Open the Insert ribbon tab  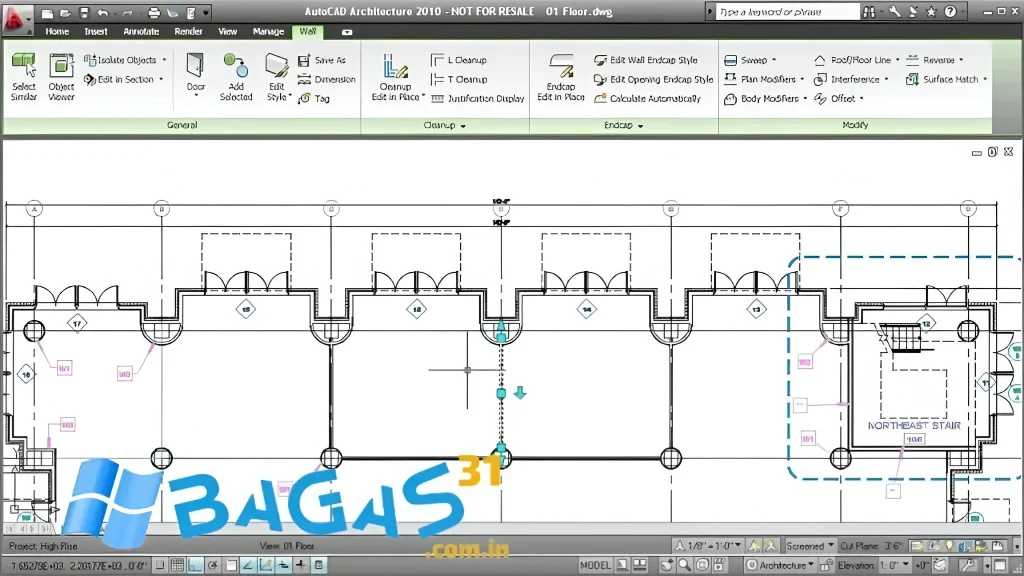[x=95, y=31]
